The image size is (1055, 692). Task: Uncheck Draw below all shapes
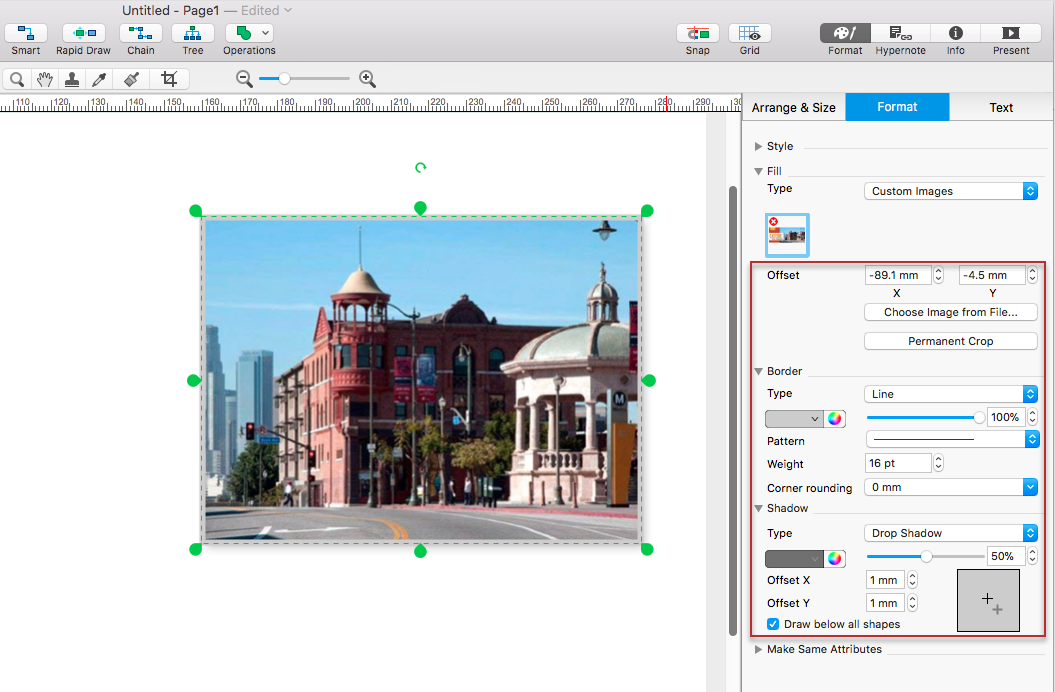pyautogui.click(x=773, y=624)
